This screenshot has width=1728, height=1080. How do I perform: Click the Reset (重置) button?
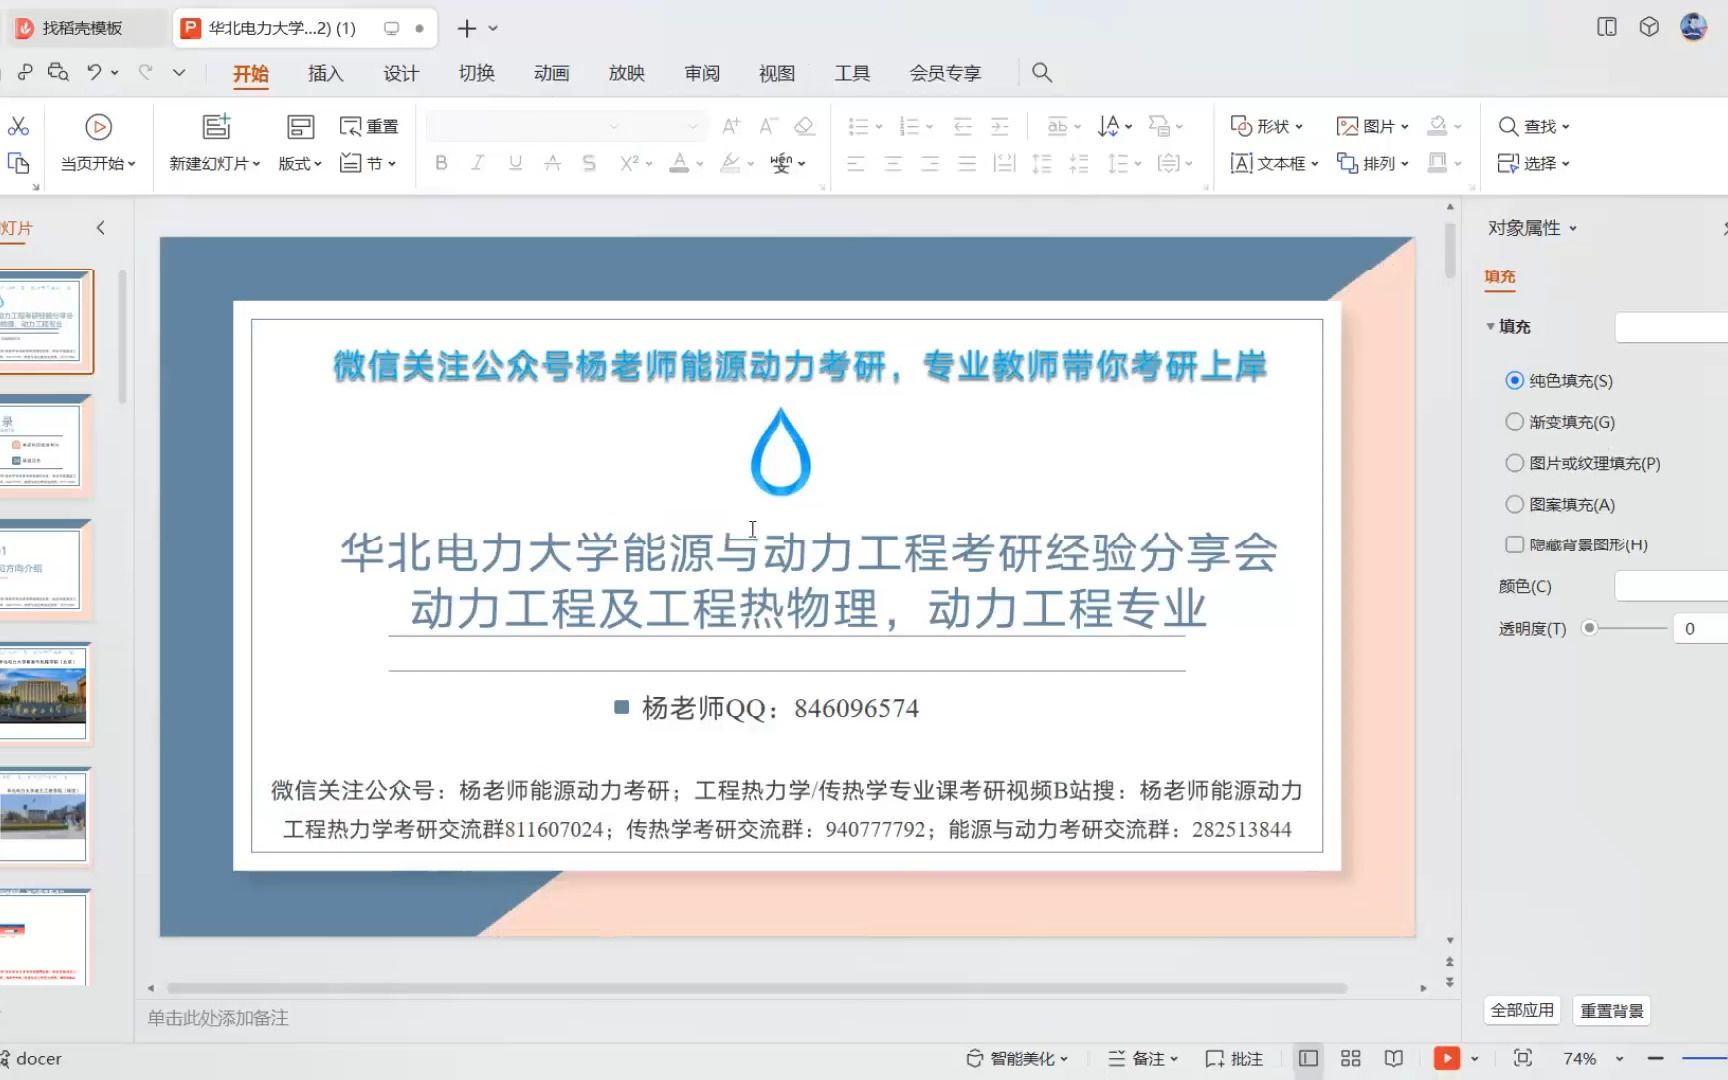pos(369,127)
